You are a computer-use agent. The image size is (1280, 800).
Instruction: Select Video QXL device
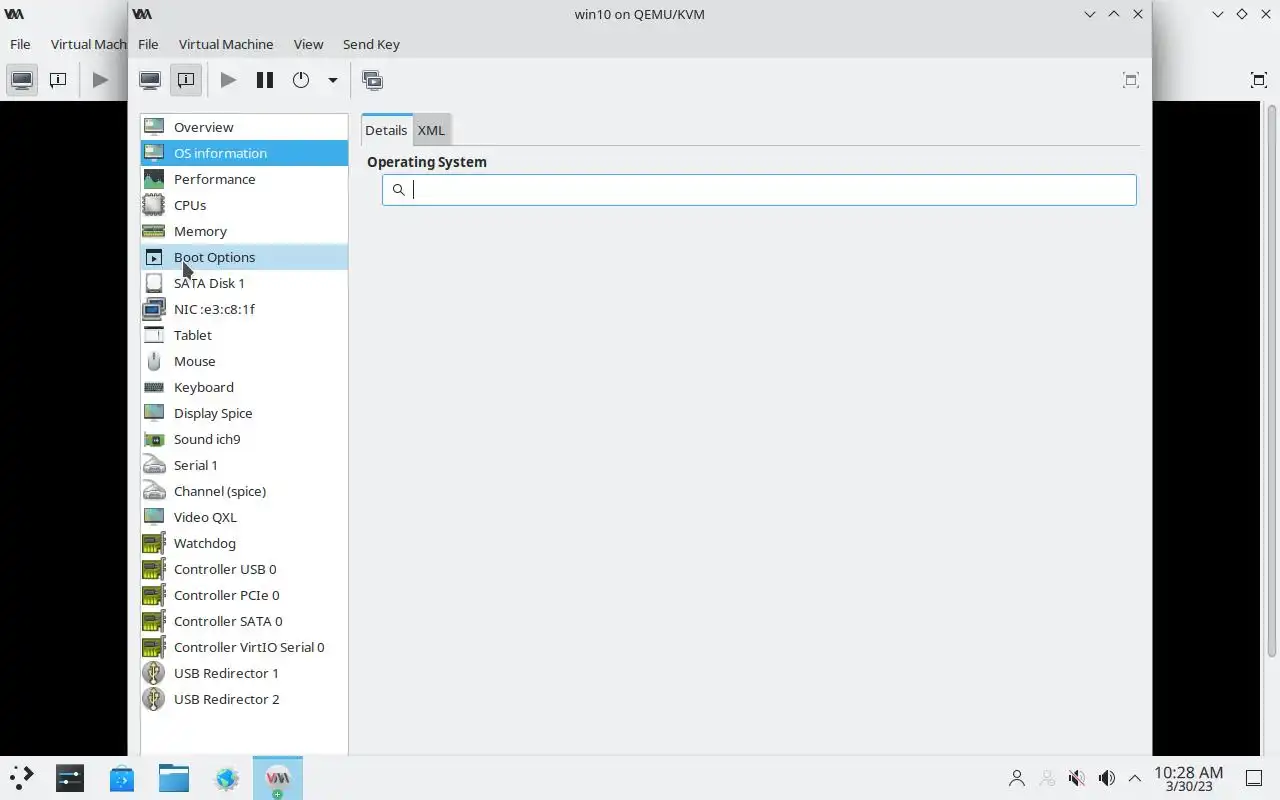(244, 517)
